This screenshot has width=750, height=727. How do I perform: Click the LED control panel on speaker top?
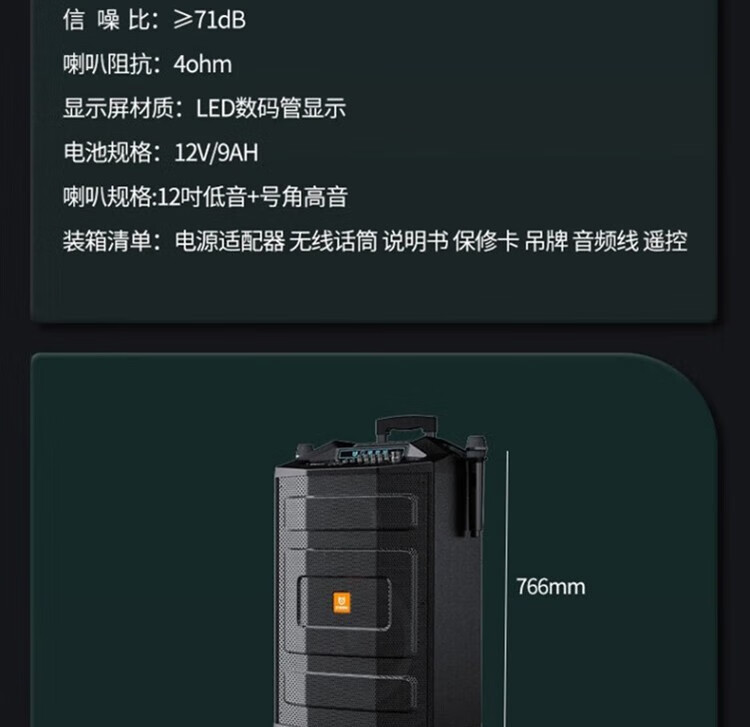click(365, 455)
